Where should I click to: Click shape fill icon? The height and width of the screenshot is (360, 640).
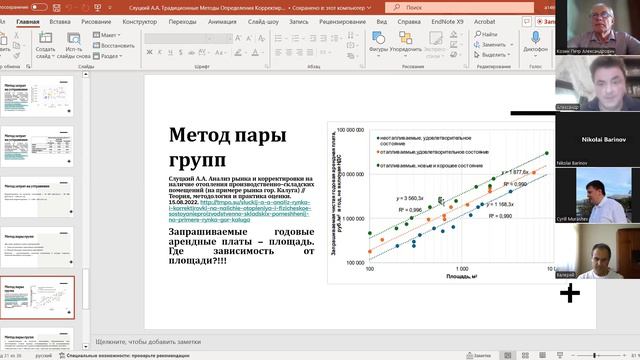(x=454, y=35)
